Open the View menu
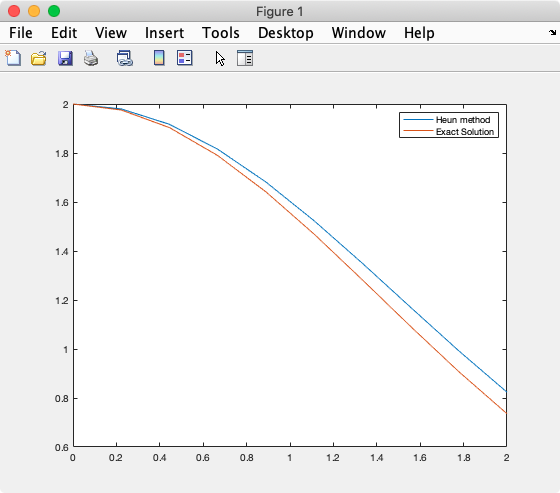Screen dimensions: 560x493 111,33
